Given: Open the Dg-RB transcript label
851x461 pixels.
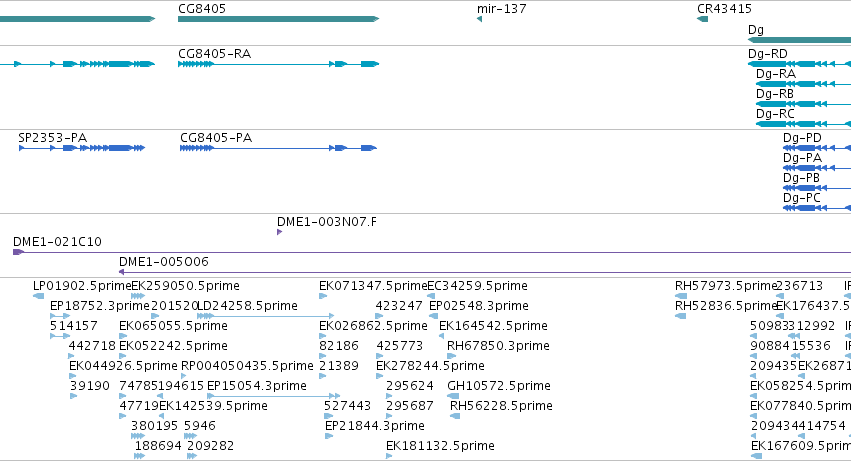Looking at the screenshot, I should click(774, 94).
